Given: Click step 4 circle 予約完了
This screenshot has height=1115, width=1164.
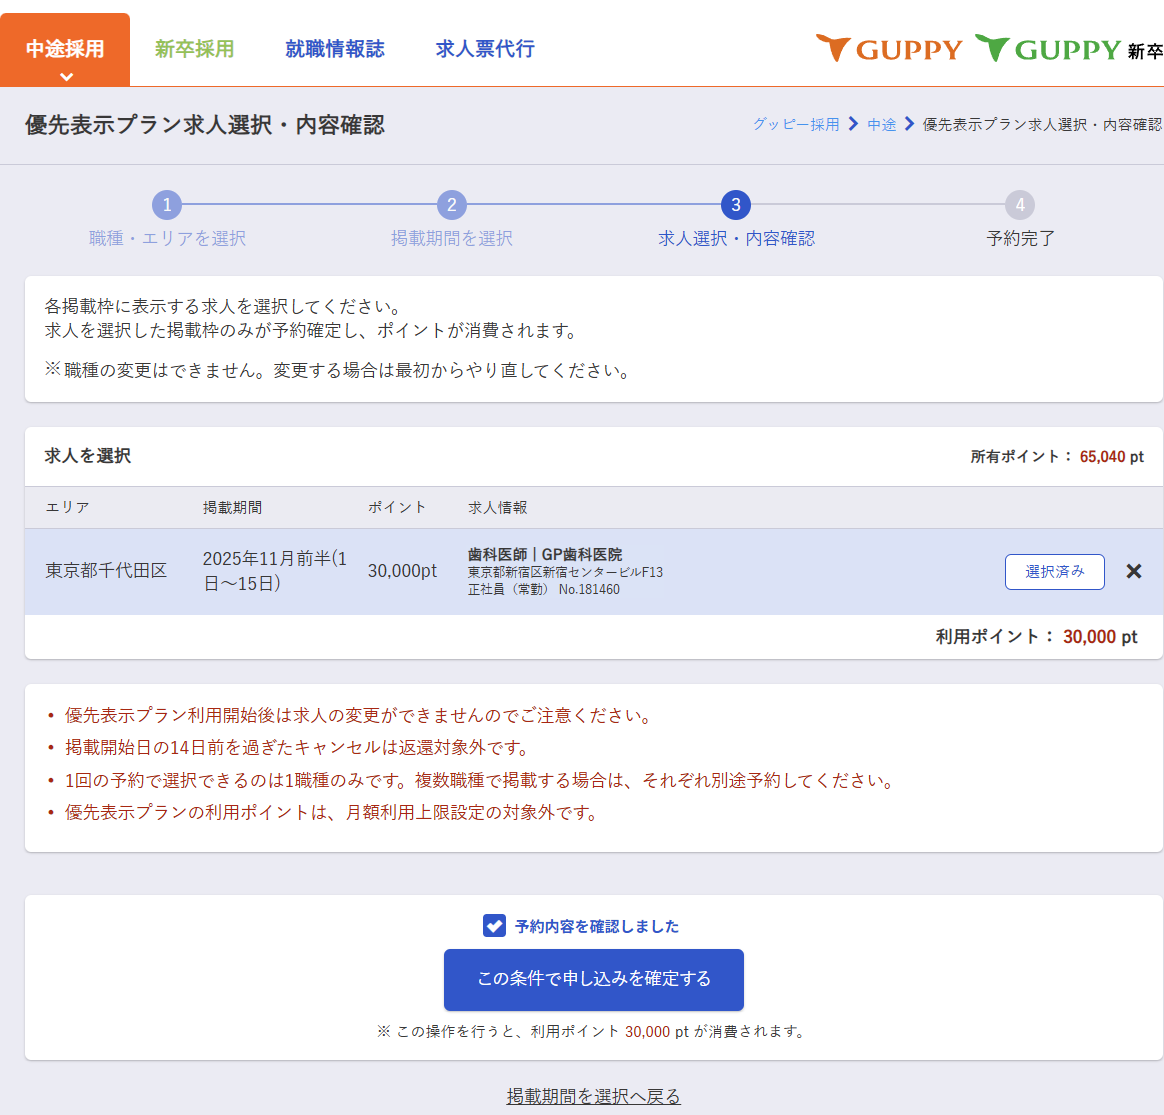Looking at the screenshot, I should coord(1020,205).
